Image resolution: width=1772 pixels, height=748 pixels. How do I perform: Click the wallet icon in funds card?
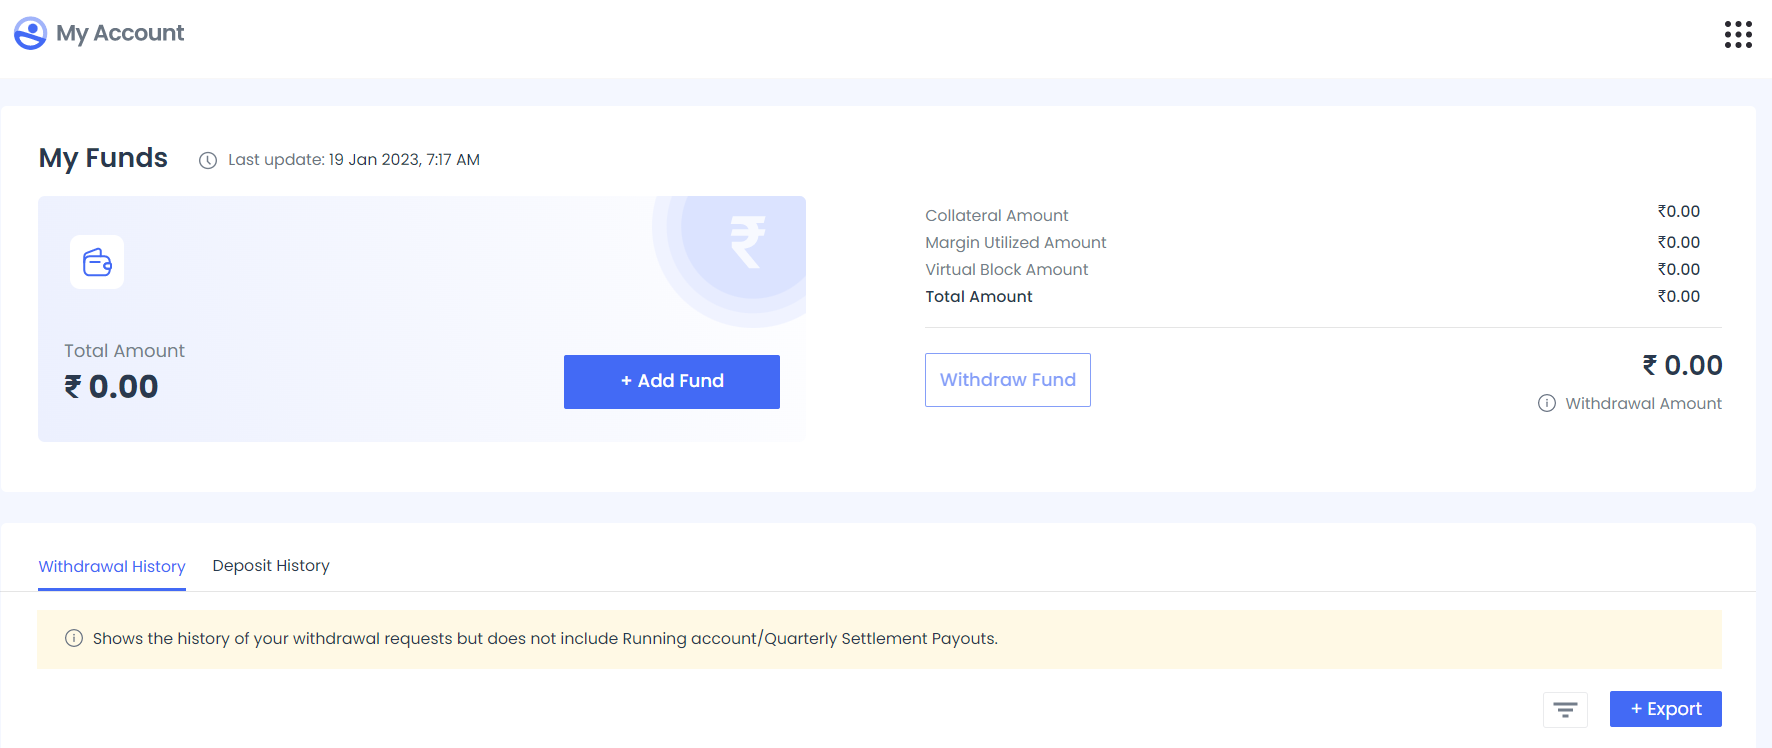(97, 262)
